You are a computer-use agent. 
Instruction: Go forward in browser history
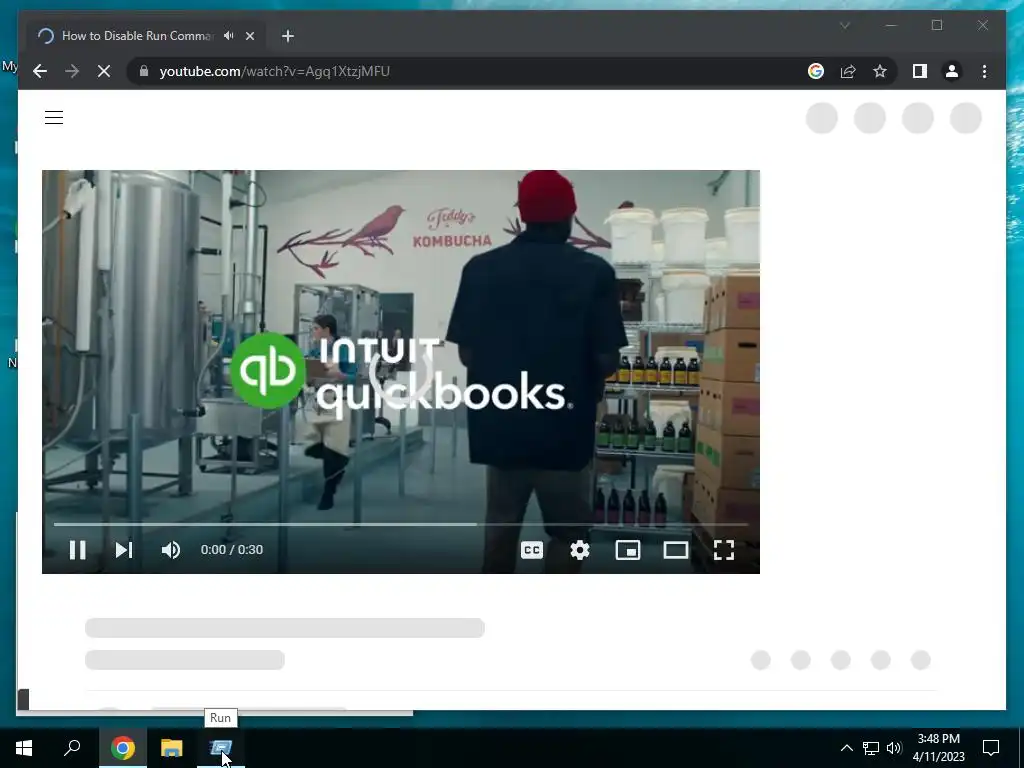[72, 71]
